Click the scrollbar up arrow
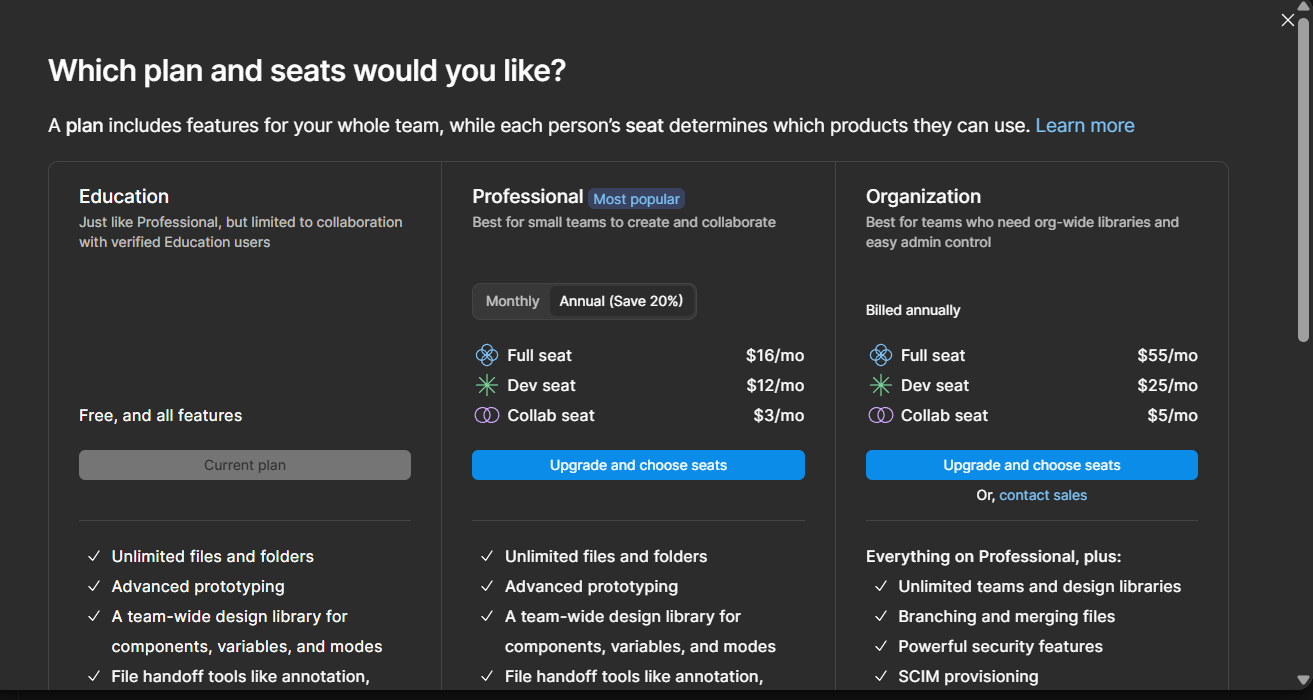 click(1303, 8)
